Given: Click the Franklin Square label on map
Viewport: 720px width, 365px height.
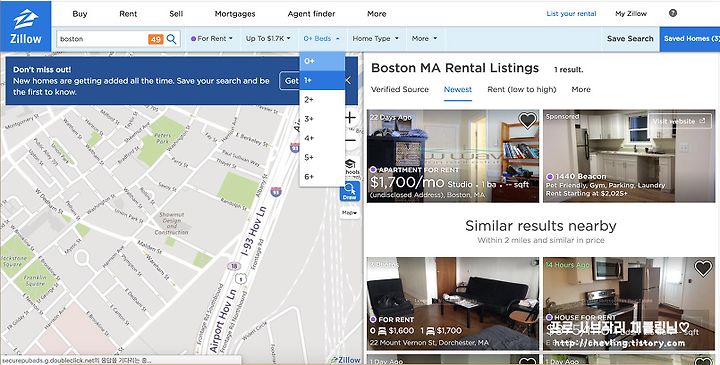Looking at the screenshot, I should 35,280.
